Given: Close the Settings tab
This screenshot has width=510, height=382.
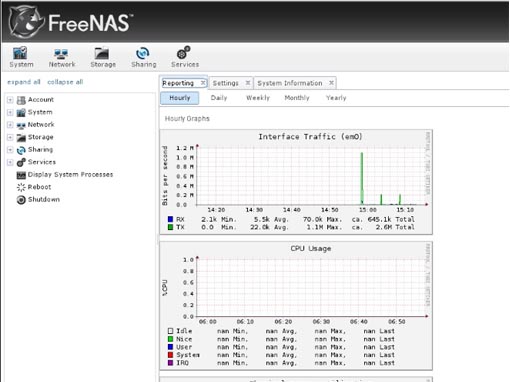Looking at the screenshot, I should [x=248, y=83].
